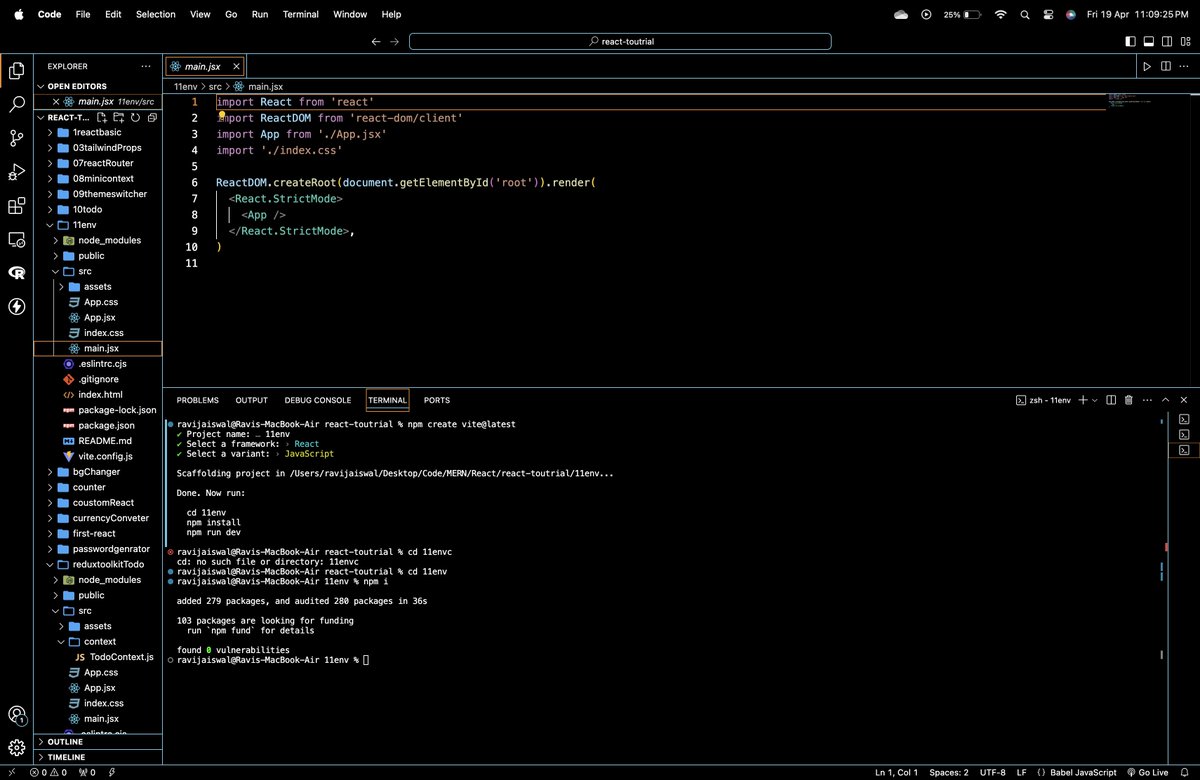Toggle the primary side bar visibility

point(1131,42)
